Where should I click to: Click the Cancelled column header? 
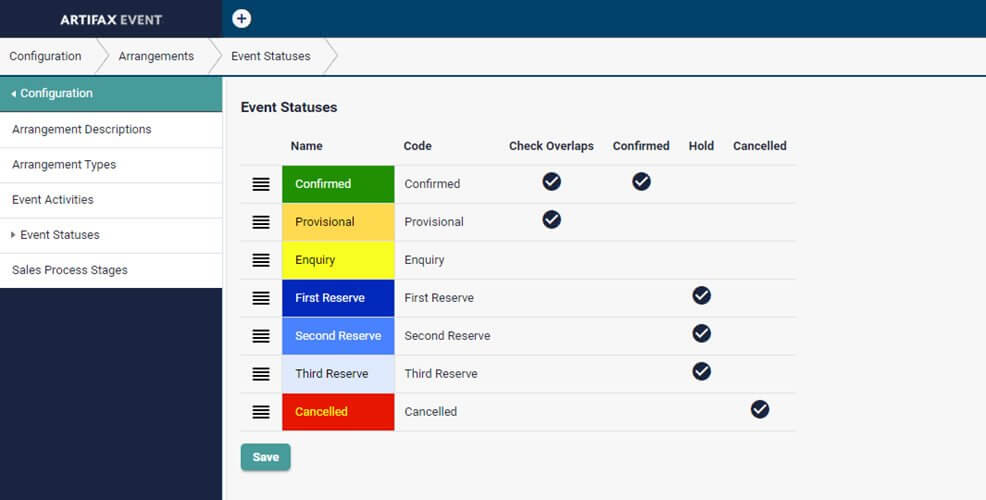point(760,146)
